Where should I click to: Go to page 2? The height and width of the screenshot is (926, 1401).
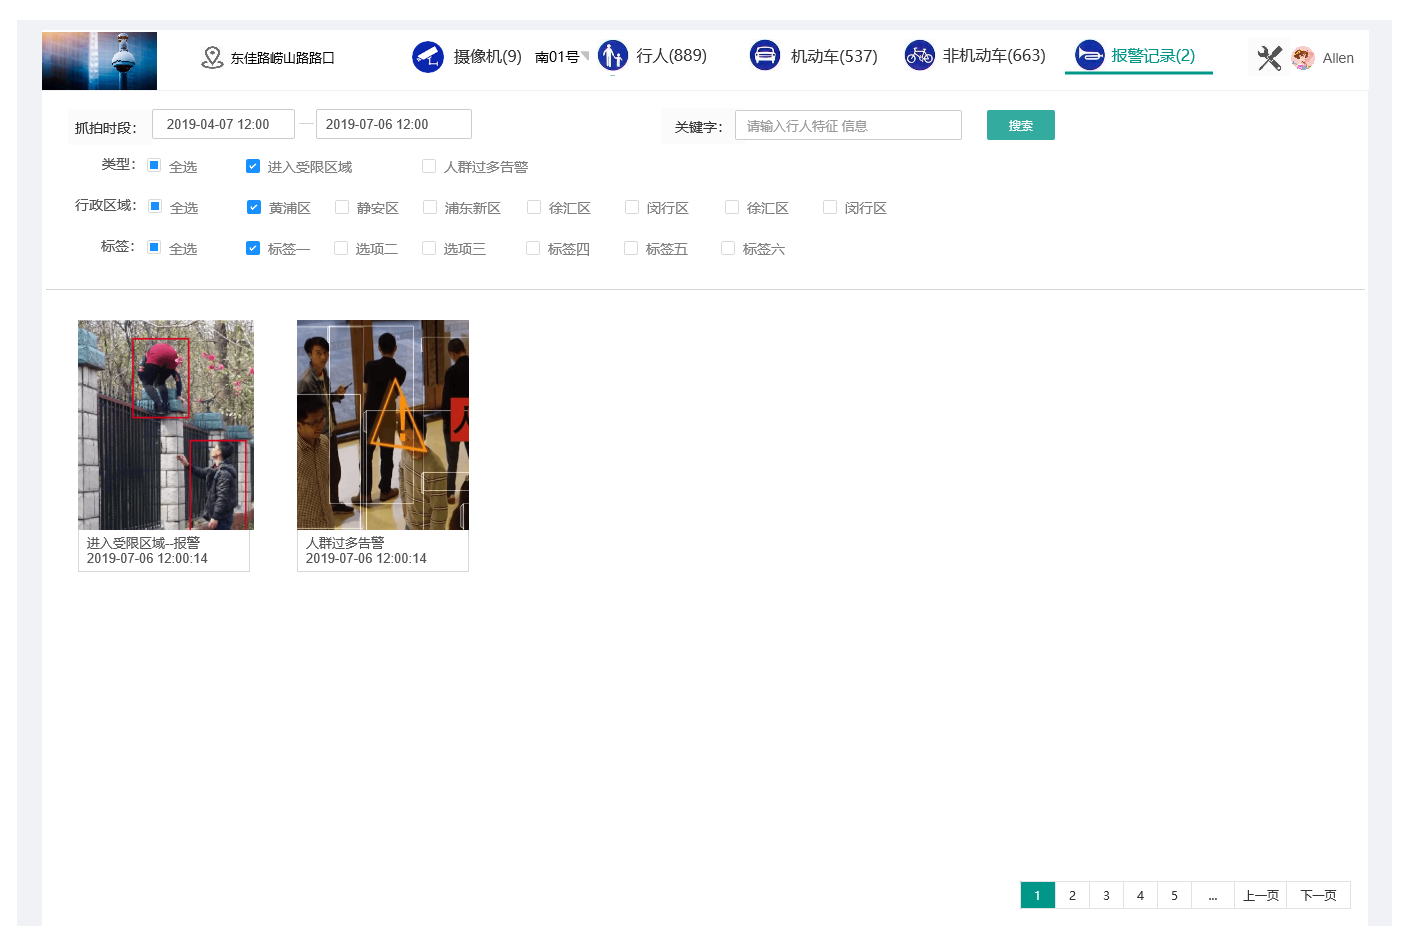coord(1072,895)
